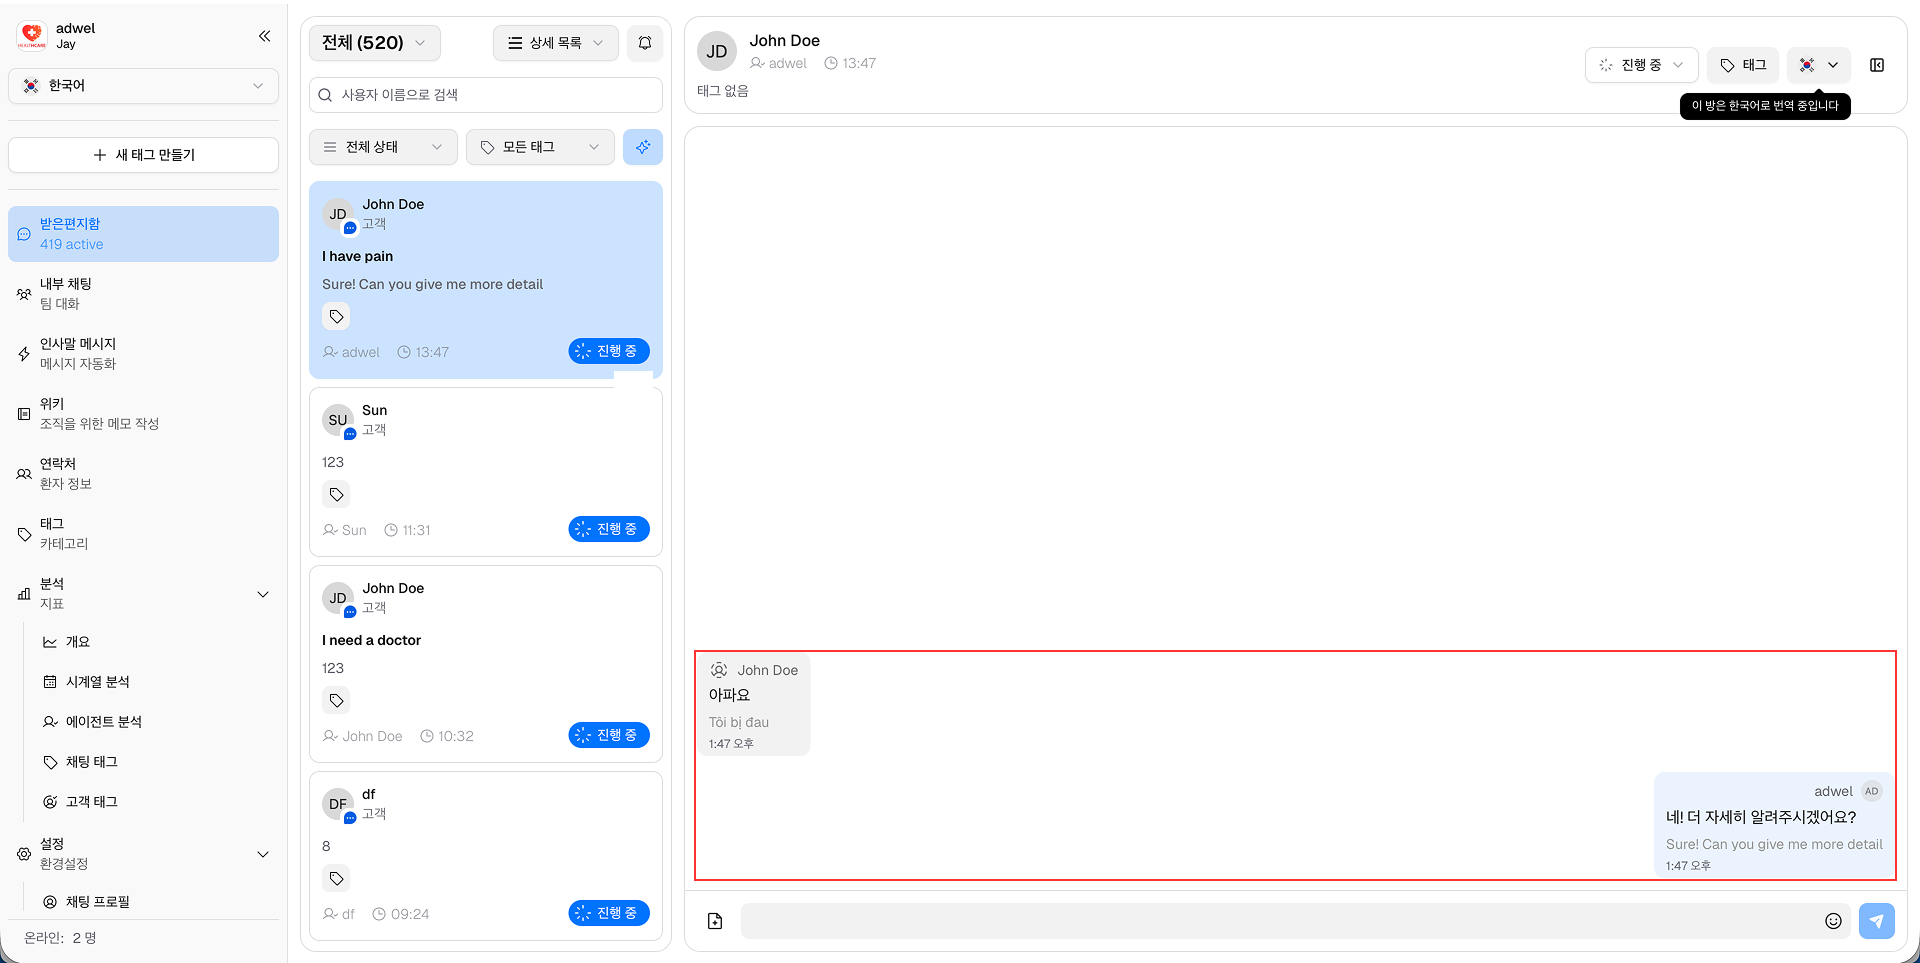Image resolution: width=1920 pixels, height=963 pixels.
Task: Open the emoji picker in message box
Action: [x=1834, y=921]
